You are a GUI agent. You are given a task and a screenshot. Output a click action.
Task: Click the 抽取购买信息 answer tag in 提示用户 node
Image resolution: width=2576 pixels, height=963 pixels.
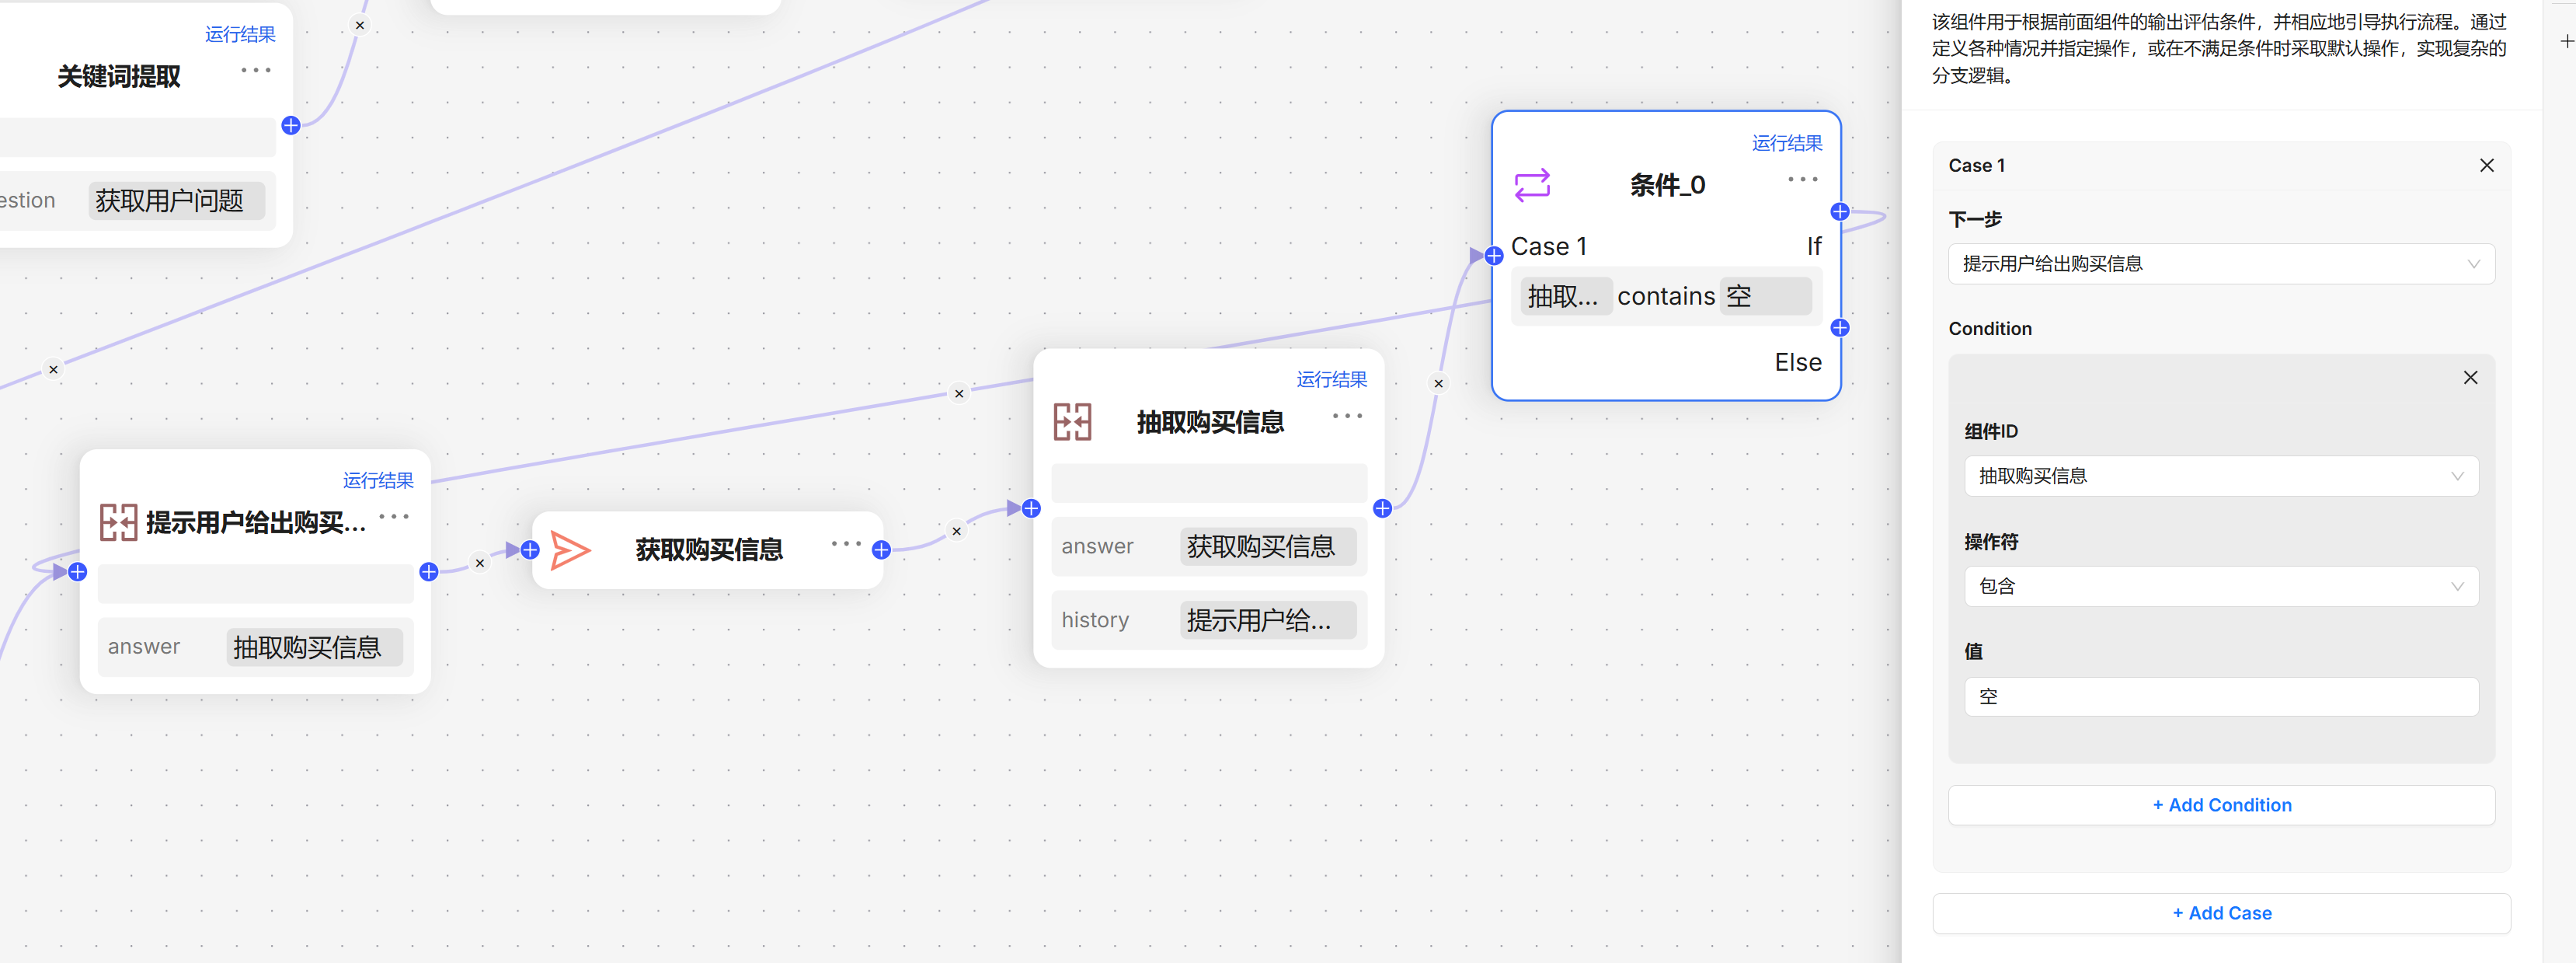pos(314,648)
